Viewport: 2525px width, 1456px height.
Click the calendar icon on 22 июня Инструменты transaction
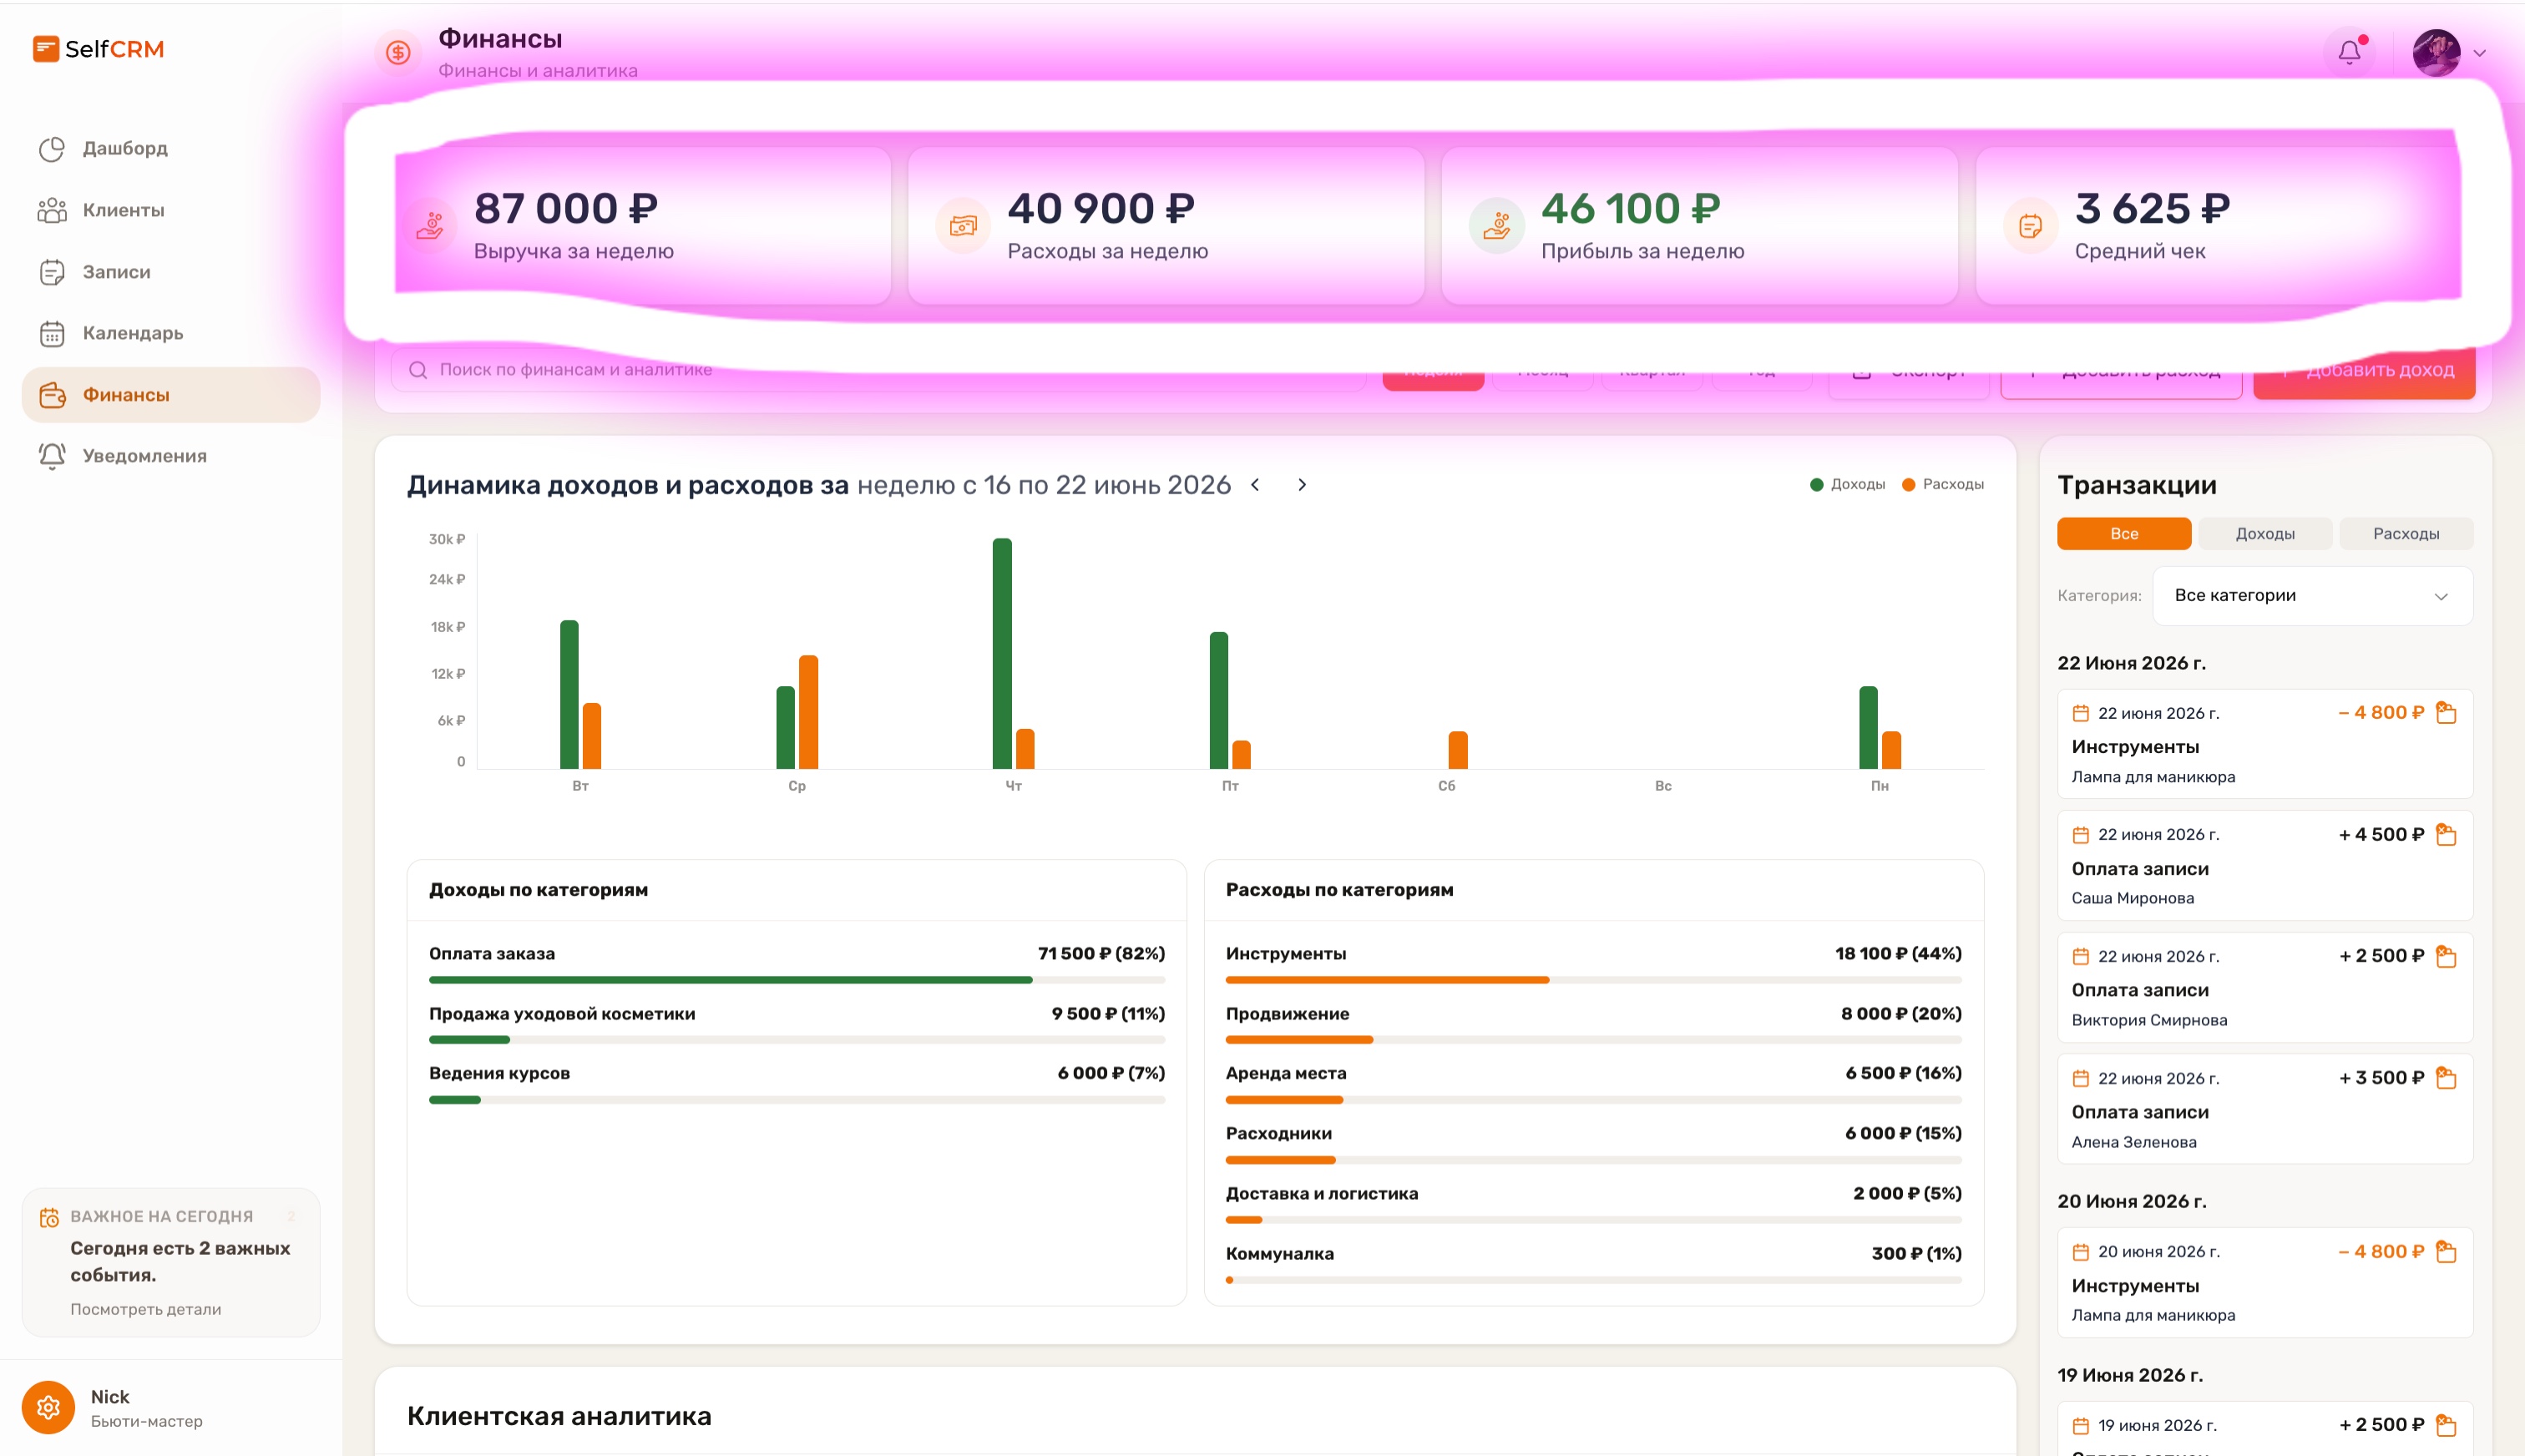click(x=2081, y=714)
